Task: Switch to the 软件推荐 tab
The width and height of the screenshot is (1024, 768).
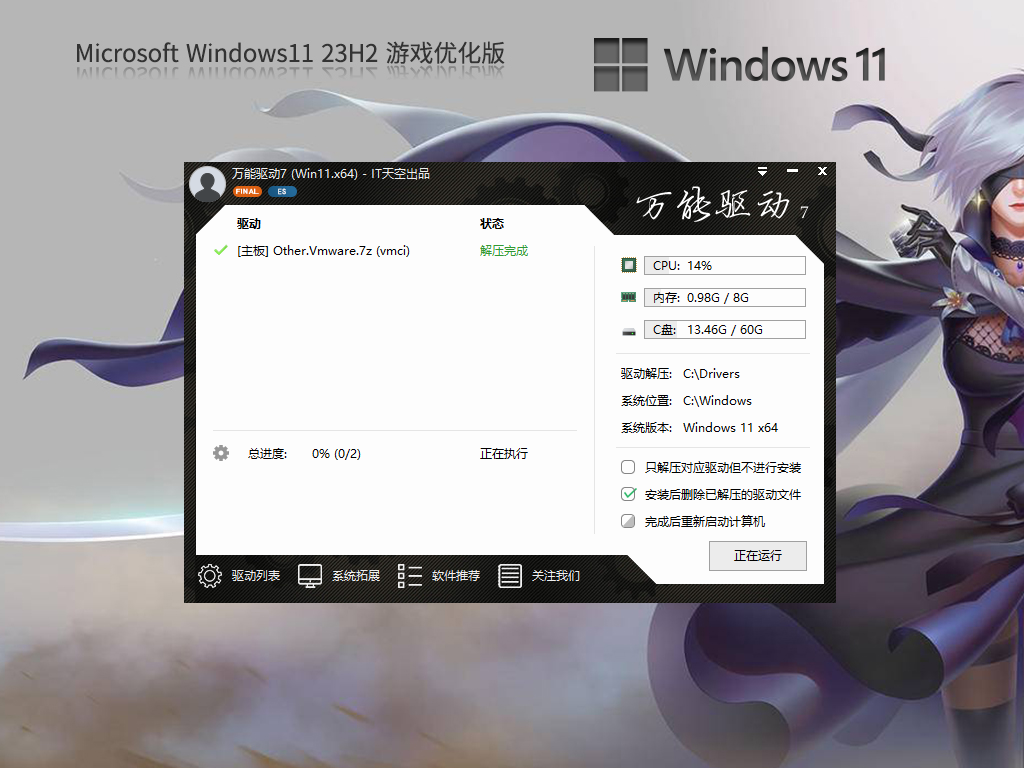Action: pyautogui.click(x=409, y=576)
